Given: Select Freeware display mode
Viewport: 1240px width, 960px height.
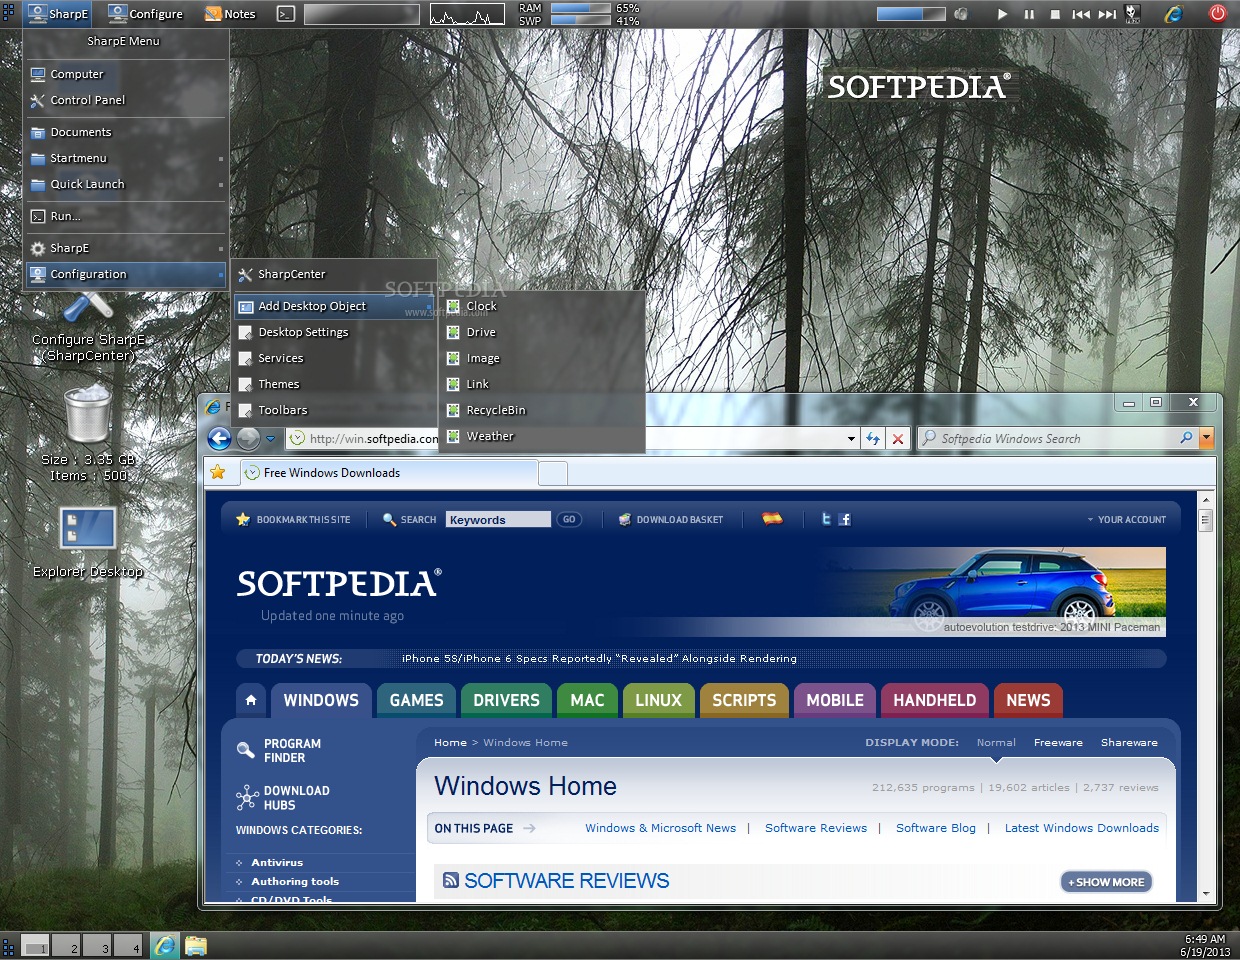Looking at the screenshot, I should pyautogui.click(x=1058, y=742).
